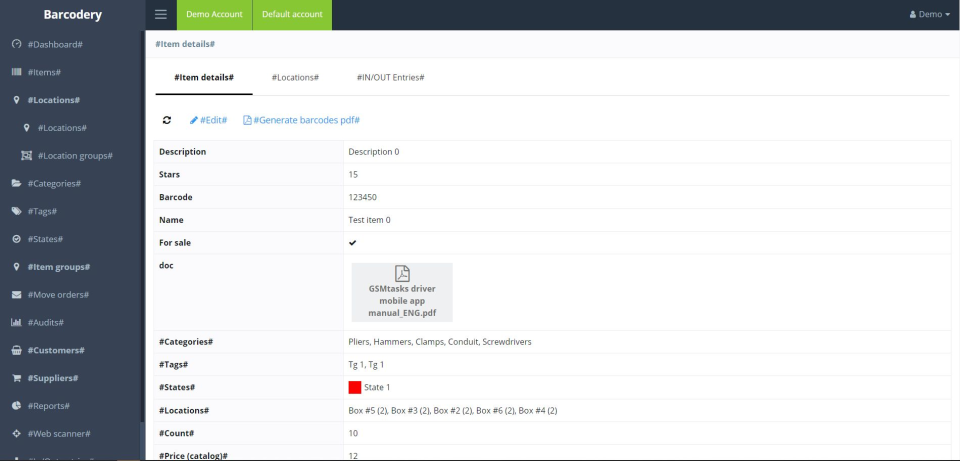Image resolution: width=960 pixels, height=461 pixels.
Task: Click the Barcodery logo title
Action: tap(72, 15)
